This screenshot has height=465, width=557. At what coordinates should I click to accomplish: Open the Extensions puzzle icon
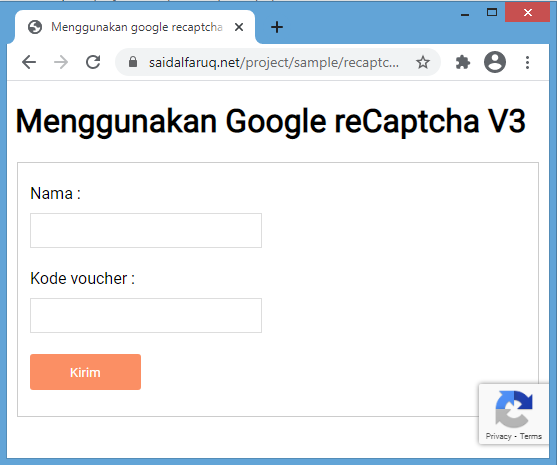pyautogui.click(x=463, y=63)
